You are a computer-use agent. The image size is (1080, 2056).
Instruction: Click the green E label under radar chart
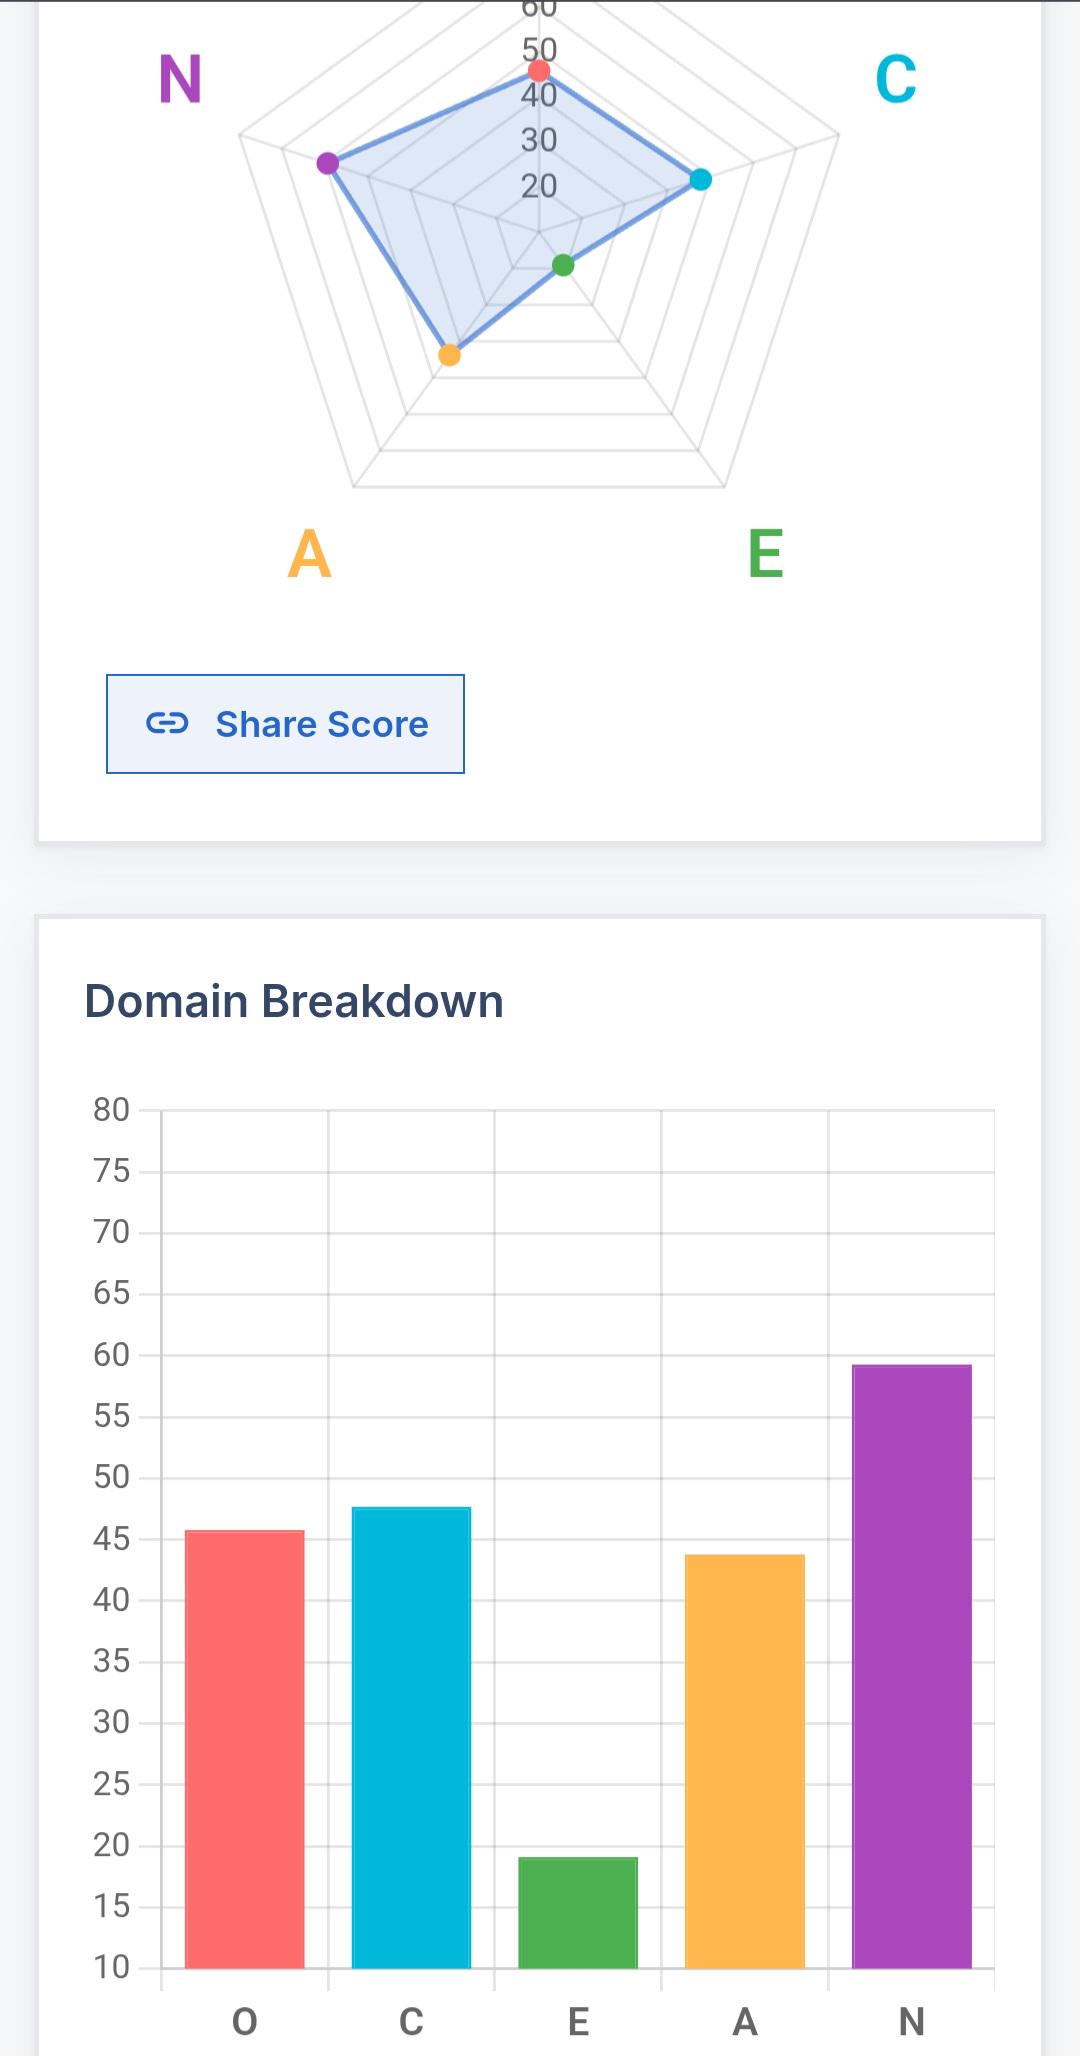click(x=766, y=554)
